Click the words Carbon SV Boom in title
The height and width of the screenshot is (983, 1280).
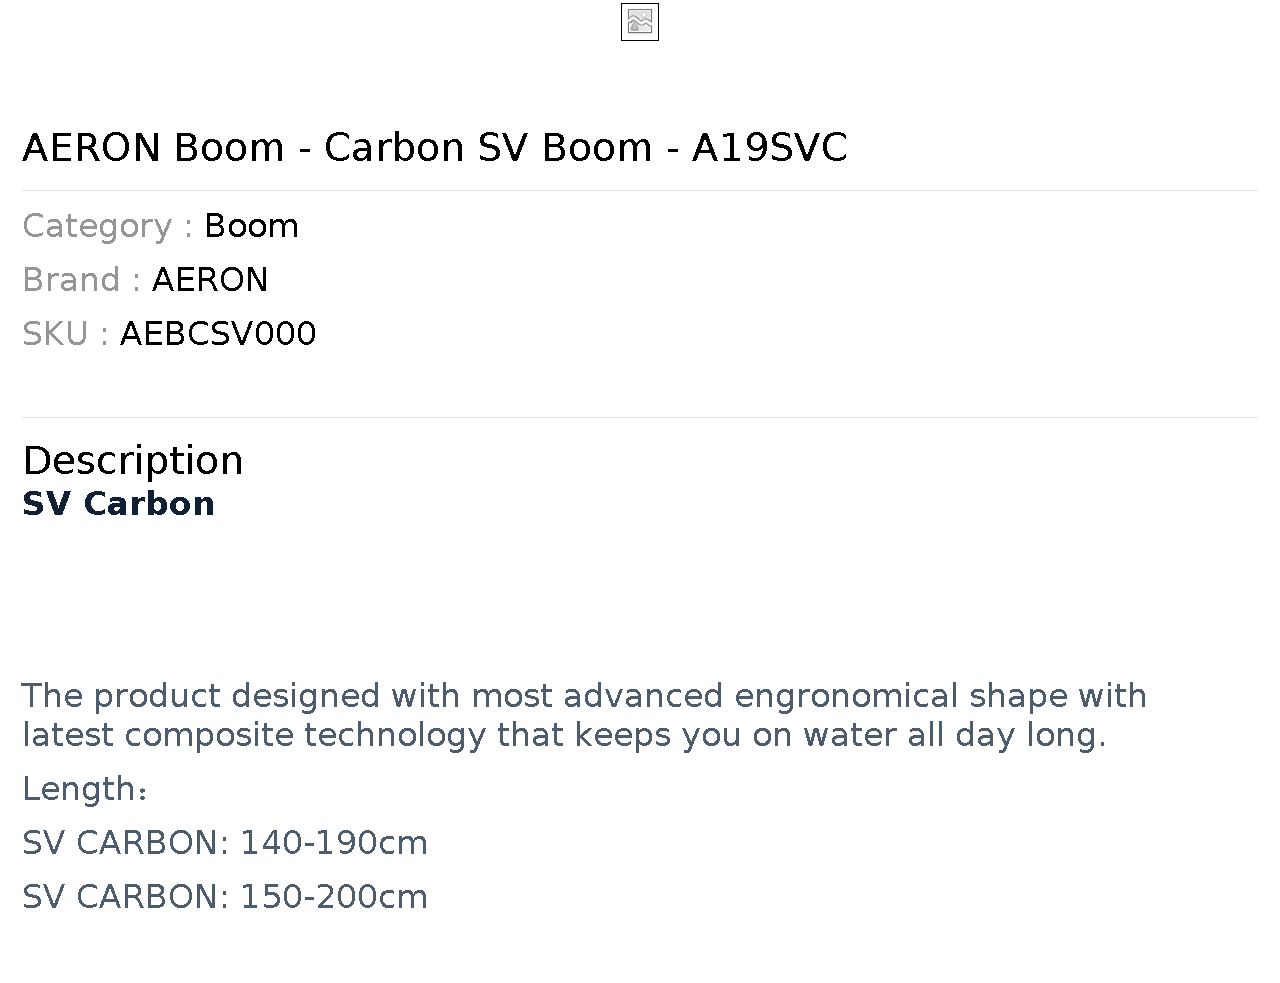(x=488, y=147)
